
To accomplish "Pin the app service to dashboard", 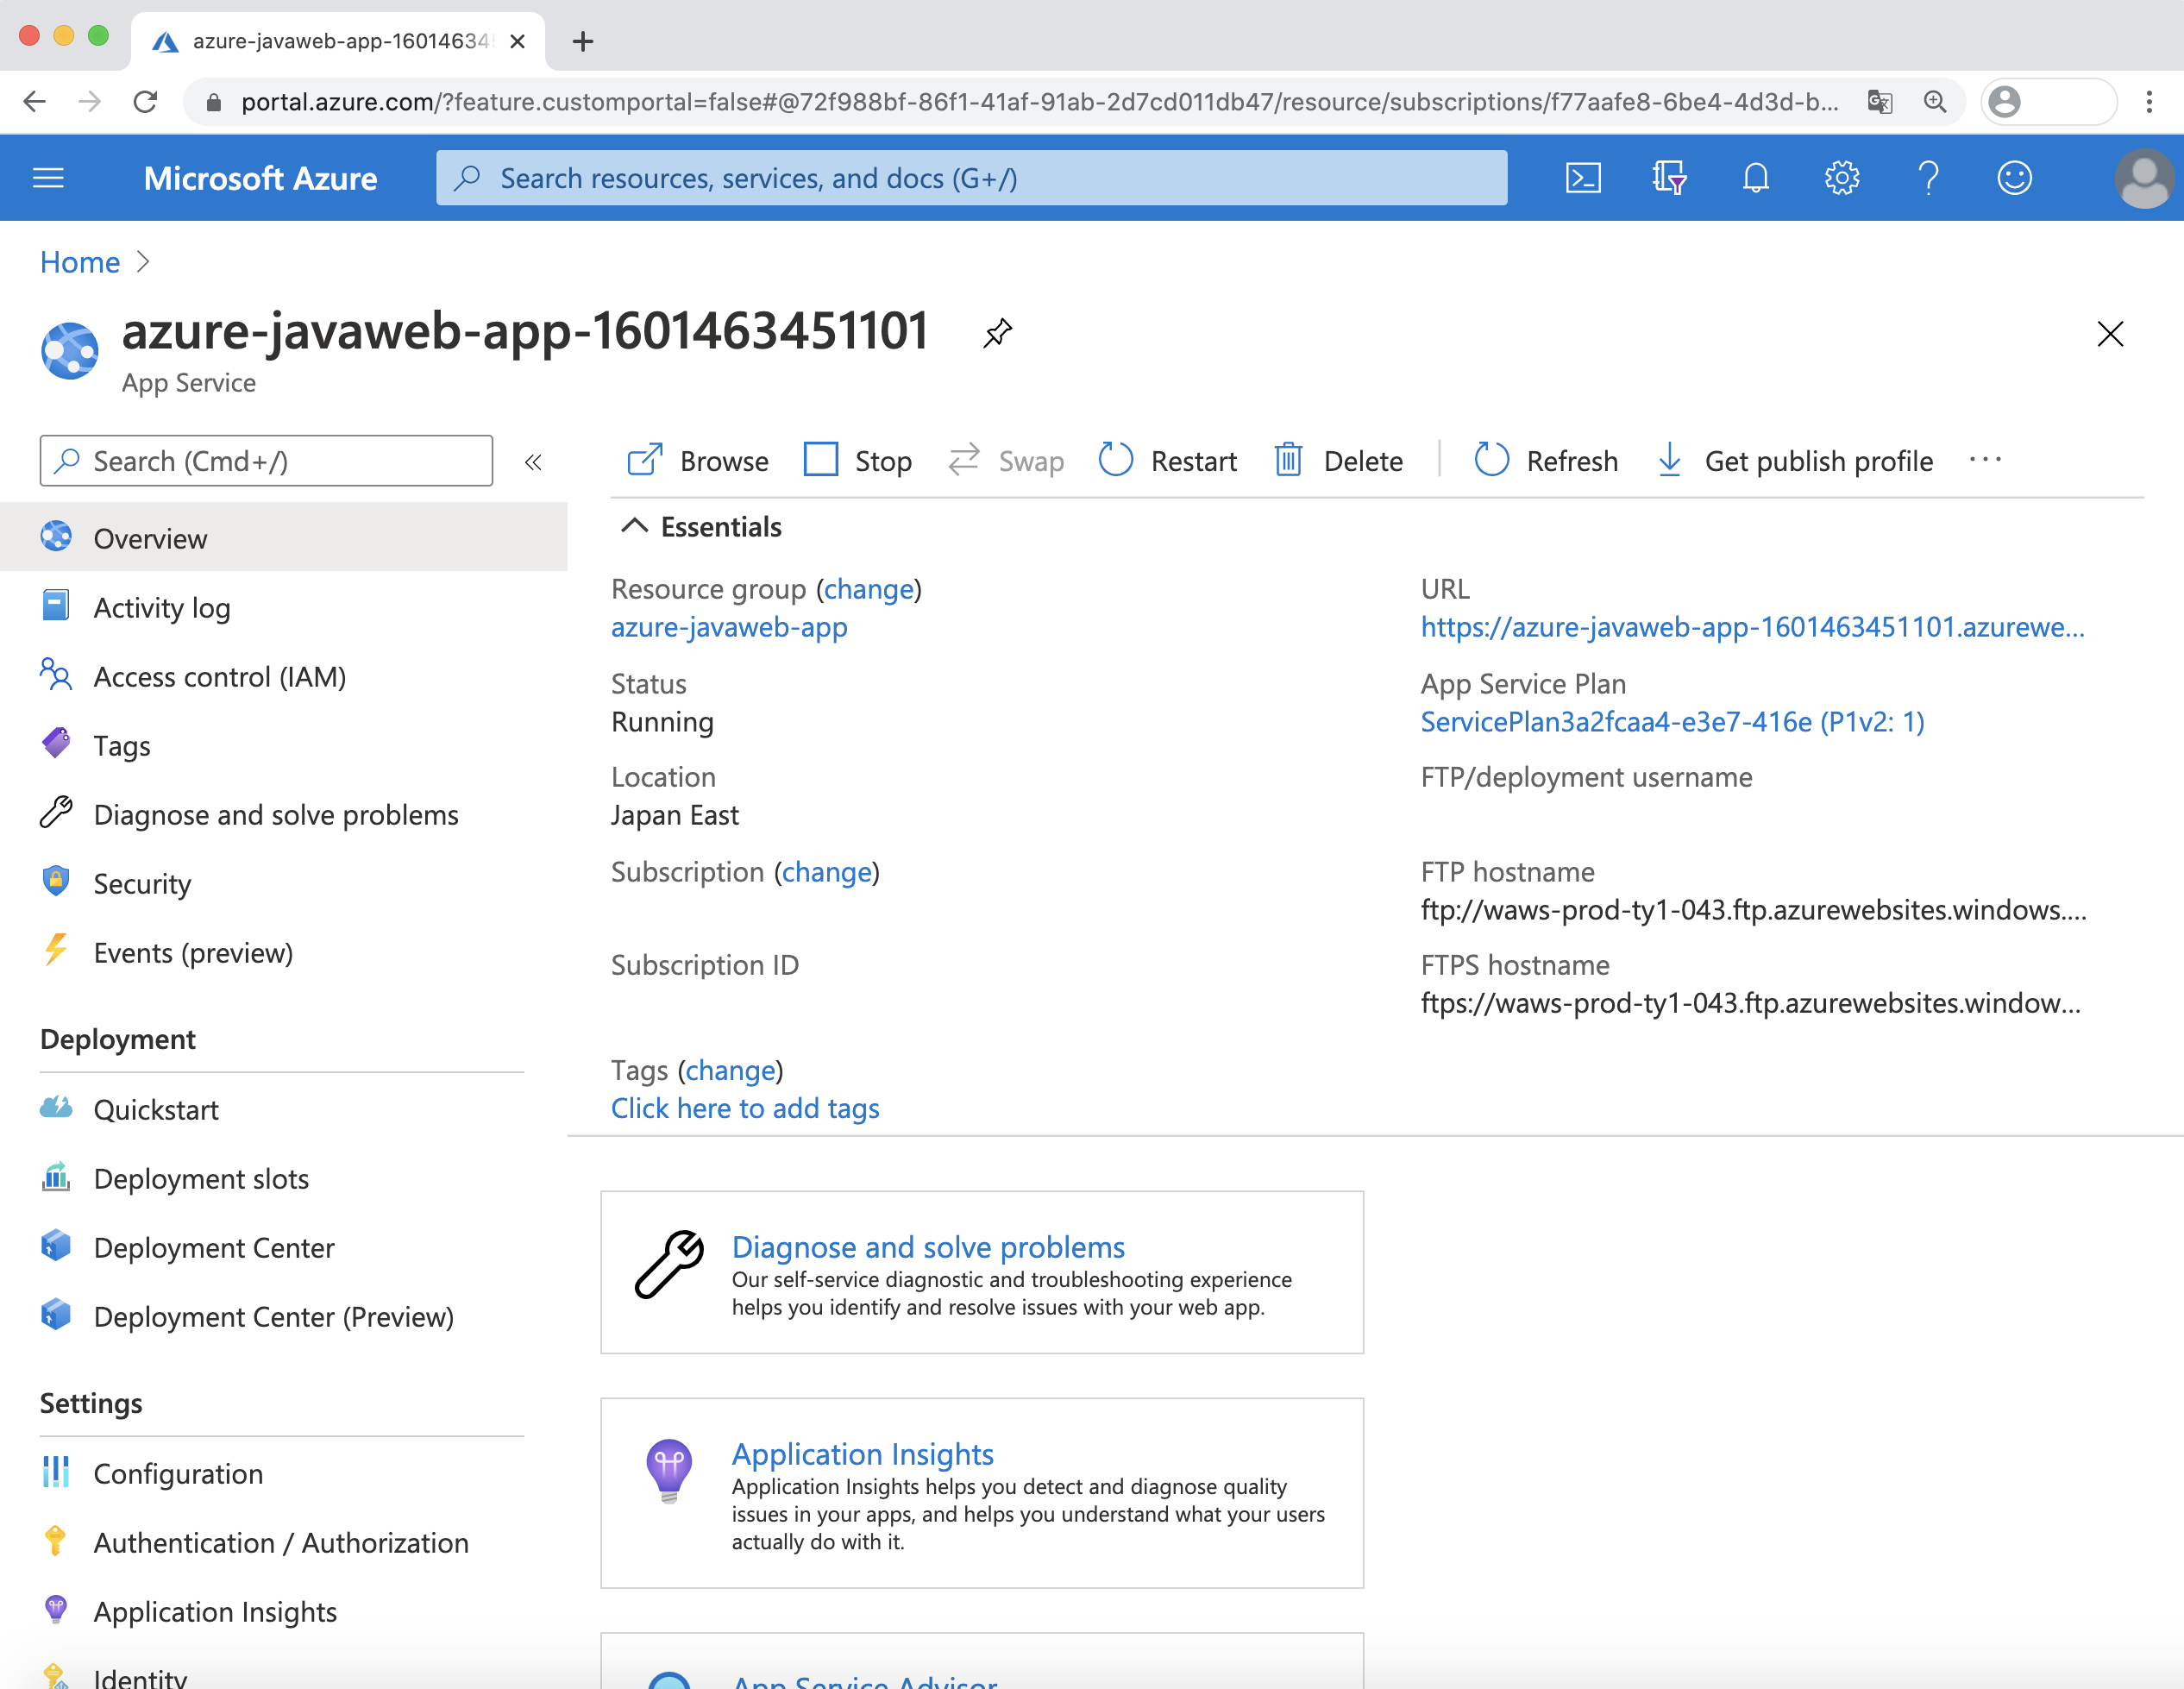I will coord(997,333).
